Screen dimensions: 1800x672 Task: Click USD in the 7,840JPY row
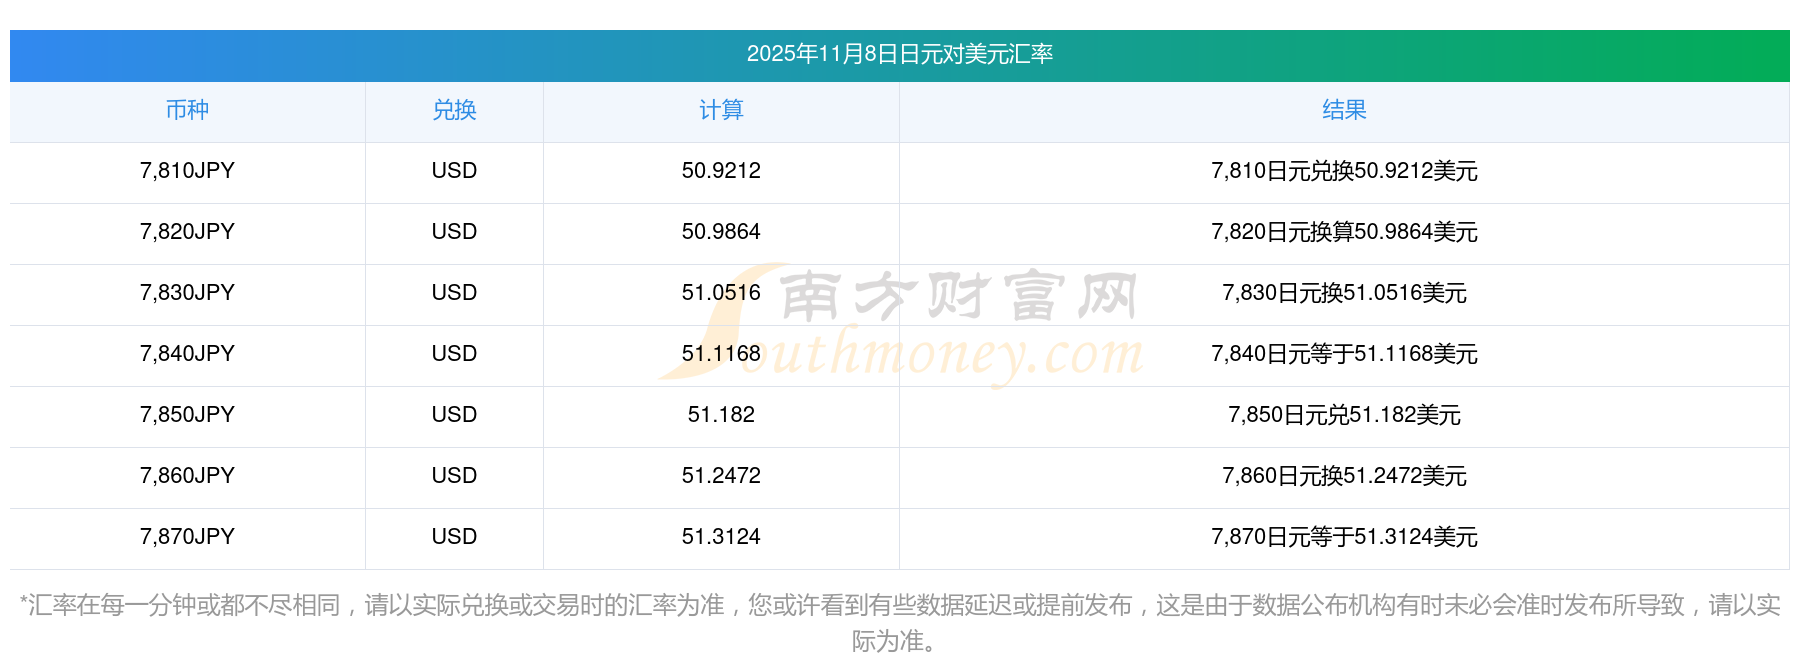pos(454,354)
